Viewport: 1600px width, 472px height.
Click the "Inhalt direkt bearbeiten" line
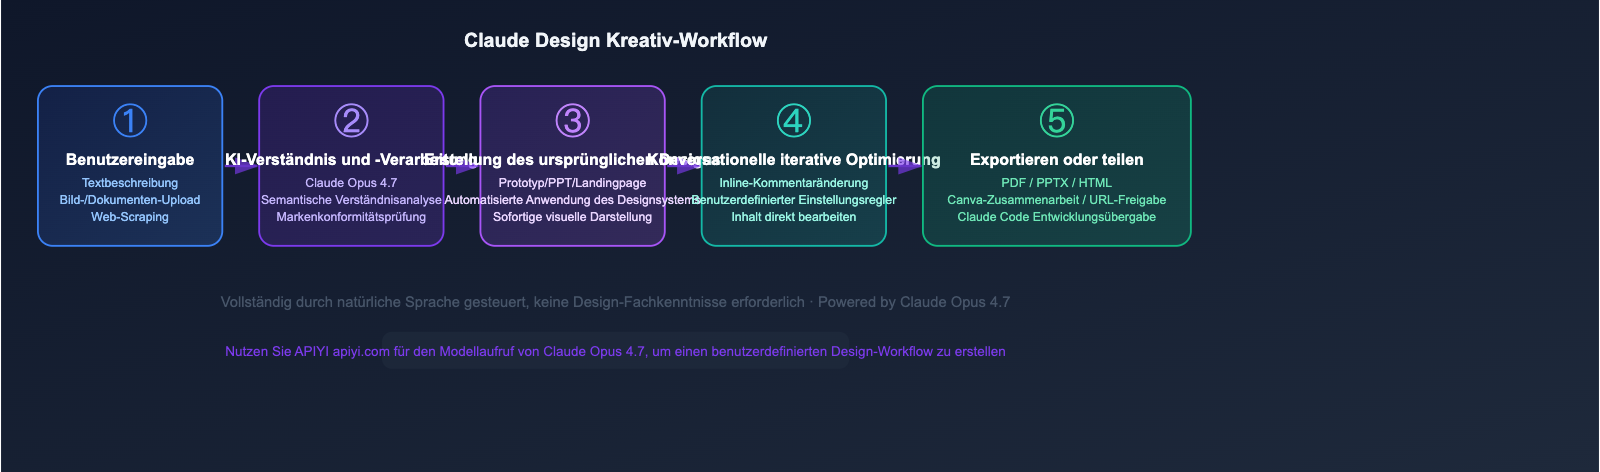pos(794,217)
